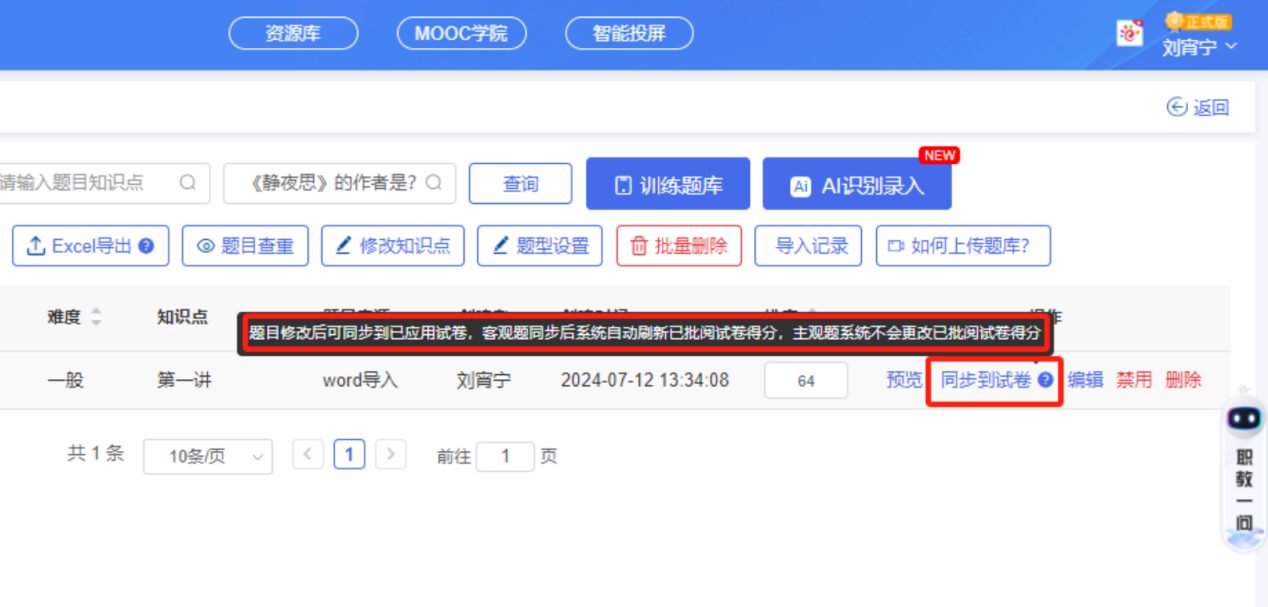Click the magnifier in knowledge-point search box
1268x607 pixels.
pyautogui.click(x=187, y=183)
